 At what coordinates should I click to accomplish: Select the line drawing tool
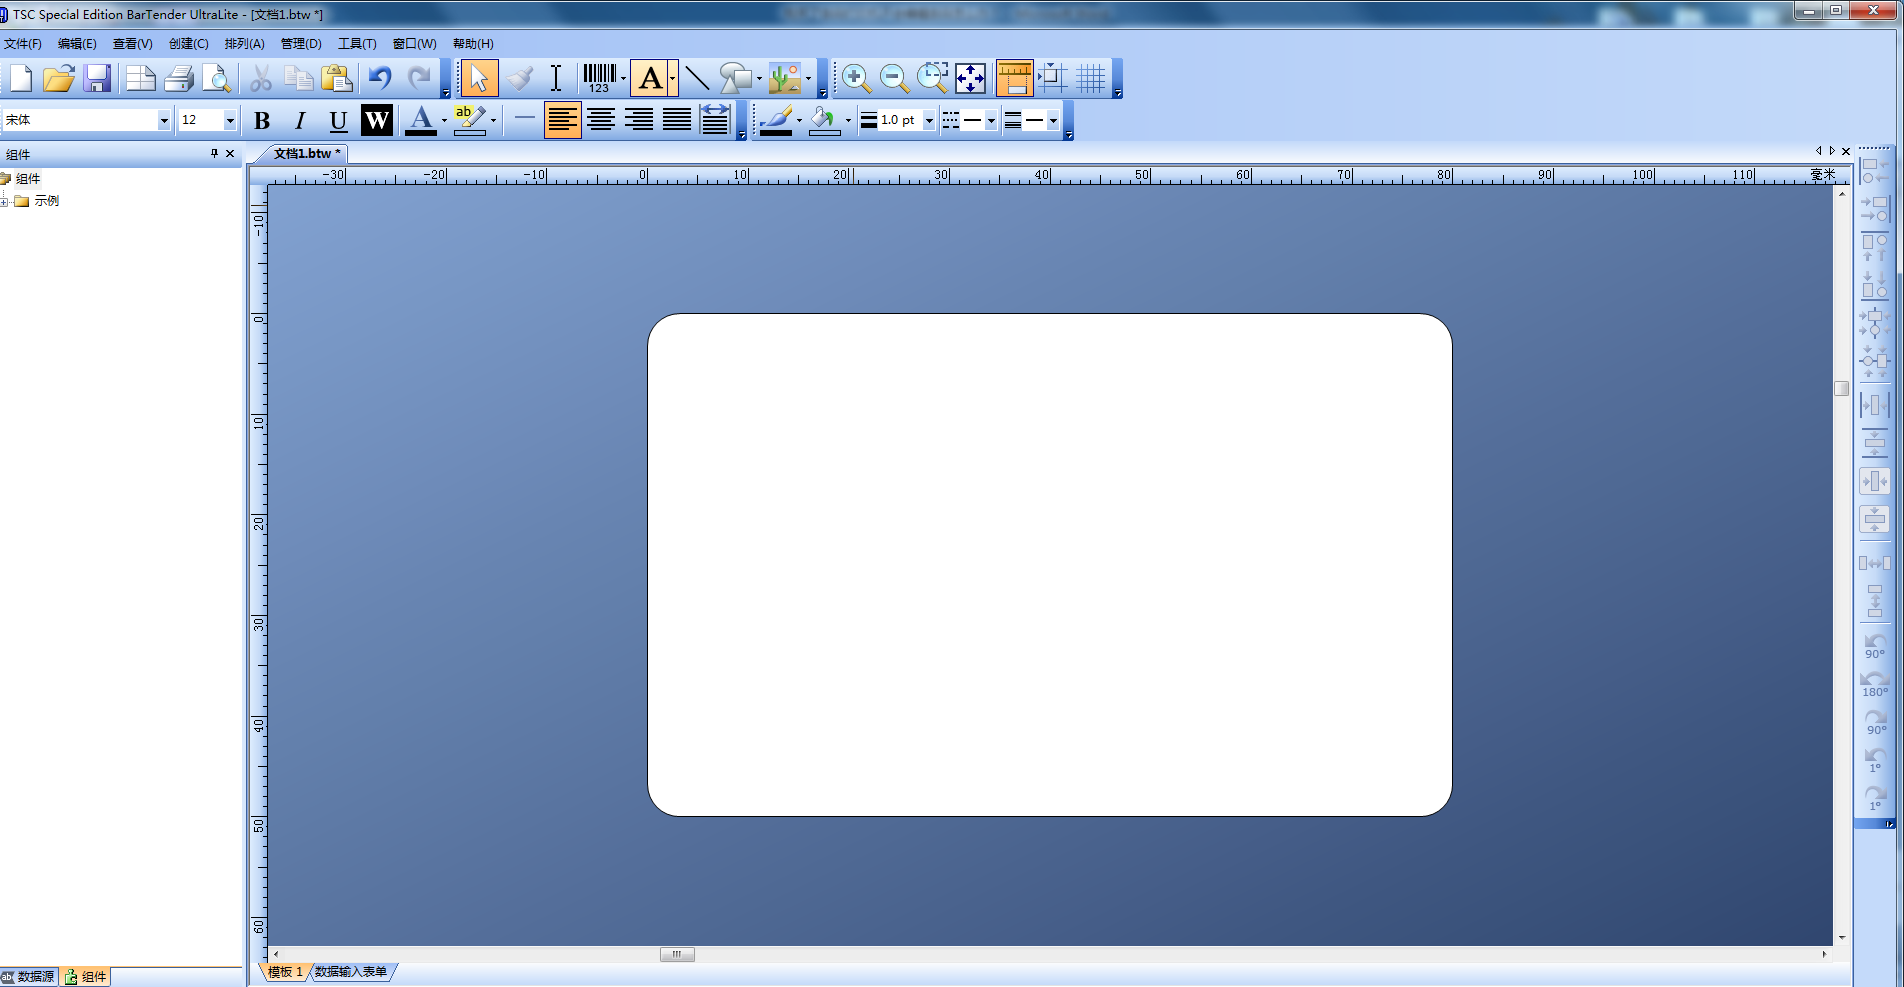(697, 78)
